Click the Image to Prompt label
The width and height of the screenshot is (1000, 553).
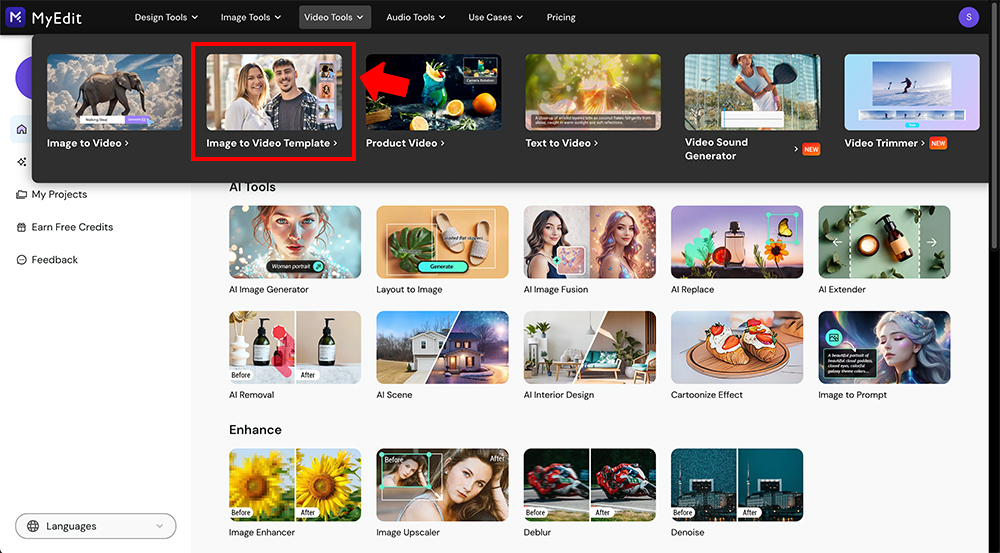[x=853, y=395]
